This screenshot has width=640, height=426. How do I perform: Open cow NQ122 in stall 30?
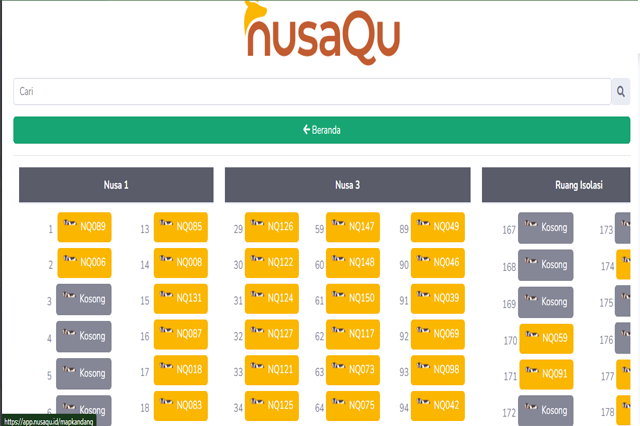coord(272,263)
